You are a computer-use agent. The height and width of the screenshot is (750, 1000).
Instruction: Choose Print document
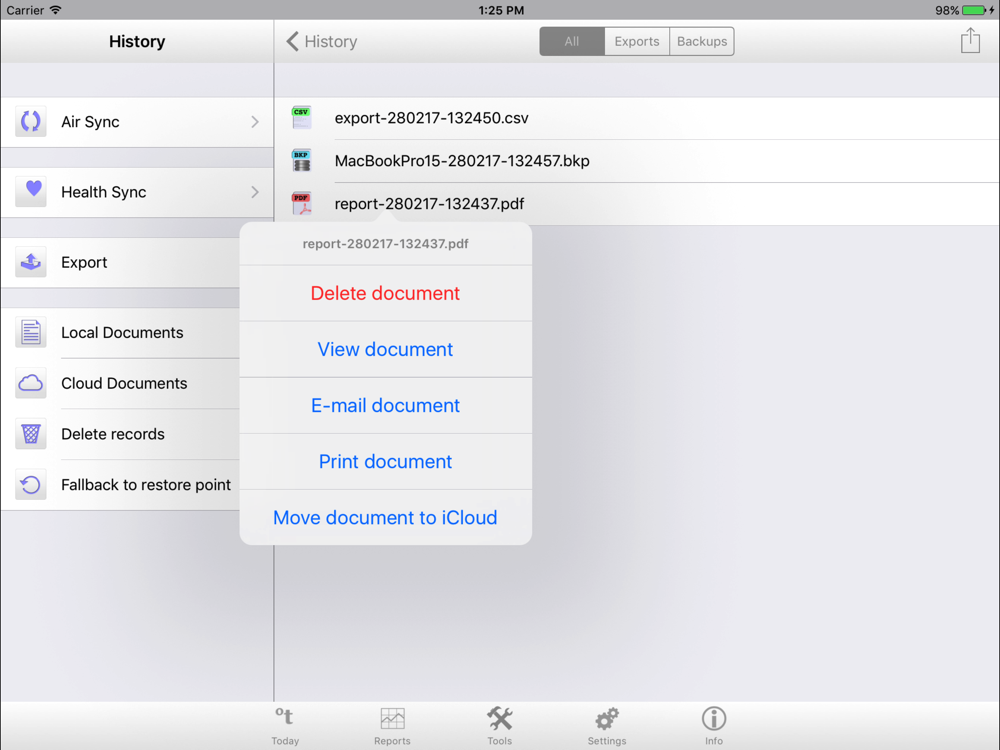point(385,462)
